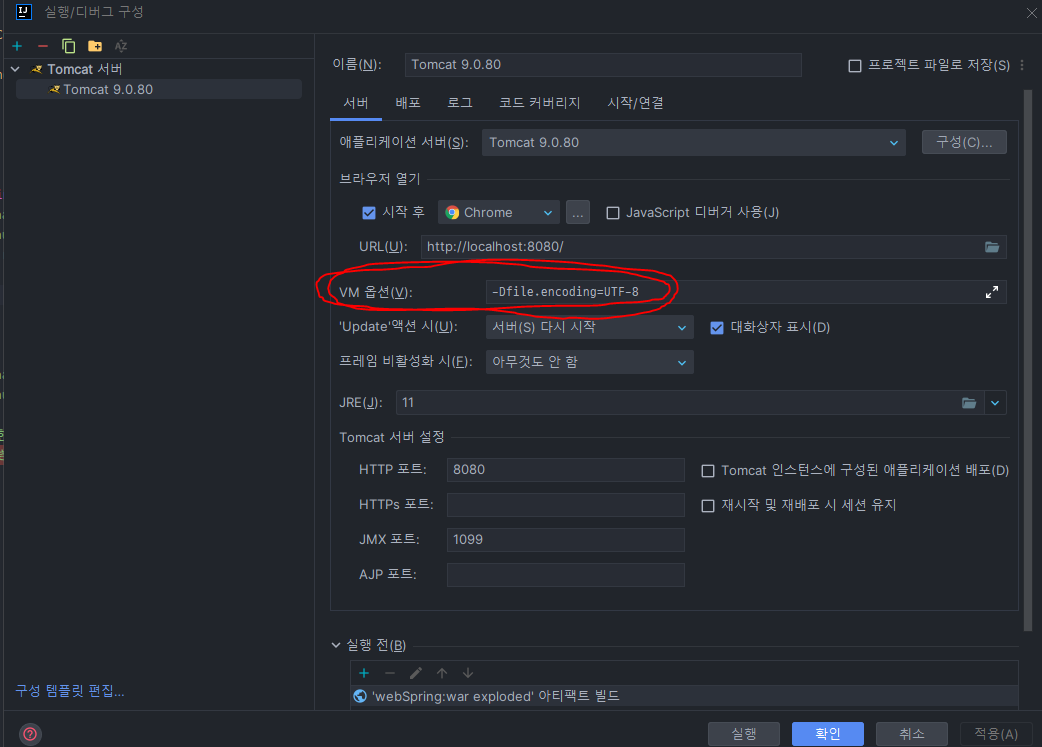Image resolution: width=1042 pixels, height=747 pixels.
Task: Open the JRE version dropdown arrow
Action: tap(995, 403)
